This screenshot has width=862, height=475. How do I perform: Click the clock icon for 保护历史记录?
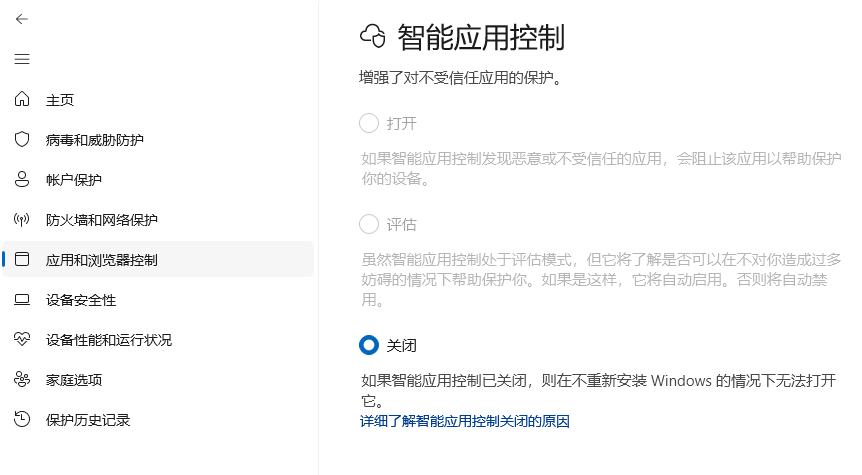pyautogui.click(x=22, y=420)
